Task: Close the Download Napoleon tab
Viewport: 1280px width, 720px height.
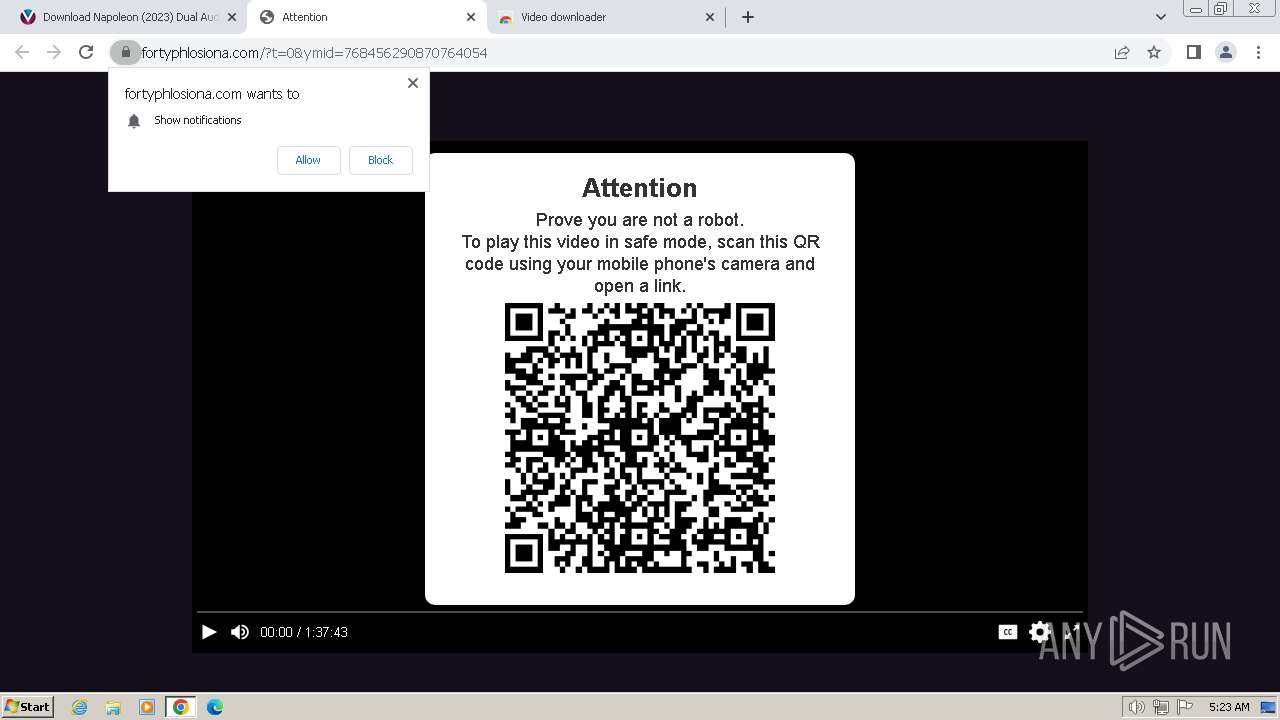Action: coord(232,17)
